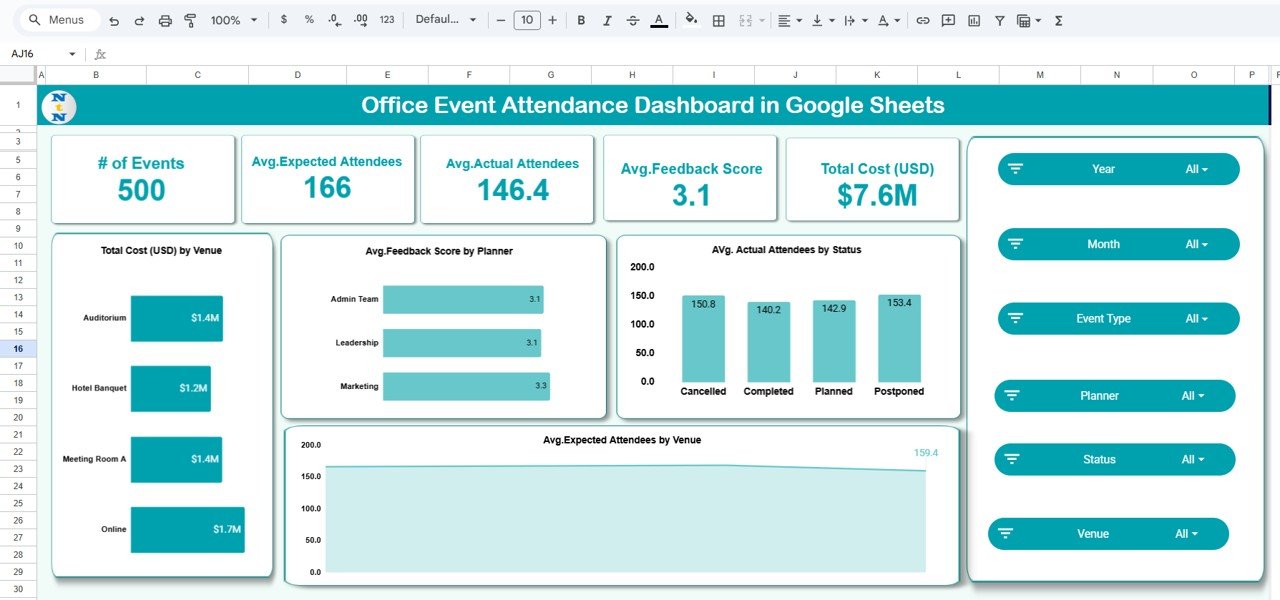Select the Paint format tool

[190, 20]
